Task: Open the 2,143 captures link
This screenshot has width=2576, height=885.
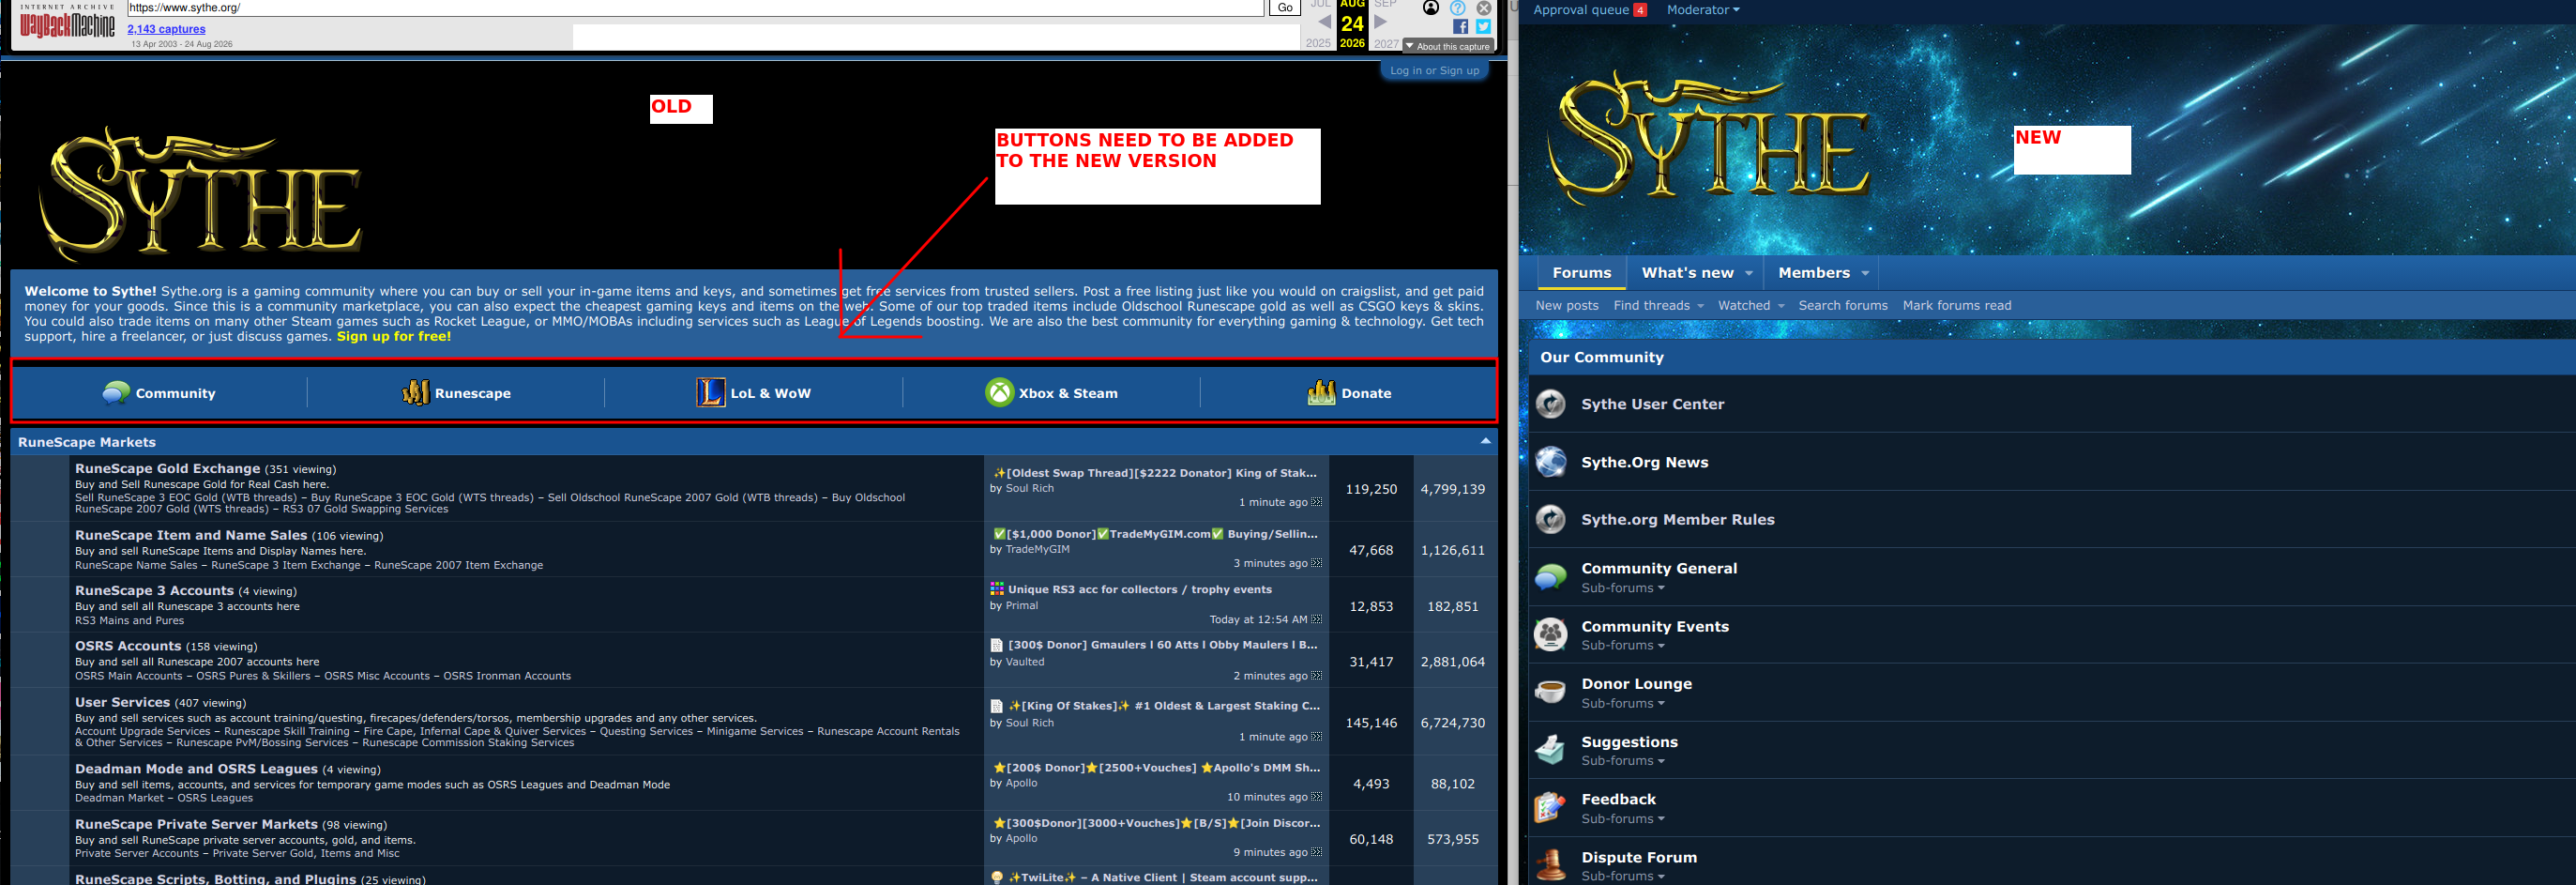Action: point(166,29)
